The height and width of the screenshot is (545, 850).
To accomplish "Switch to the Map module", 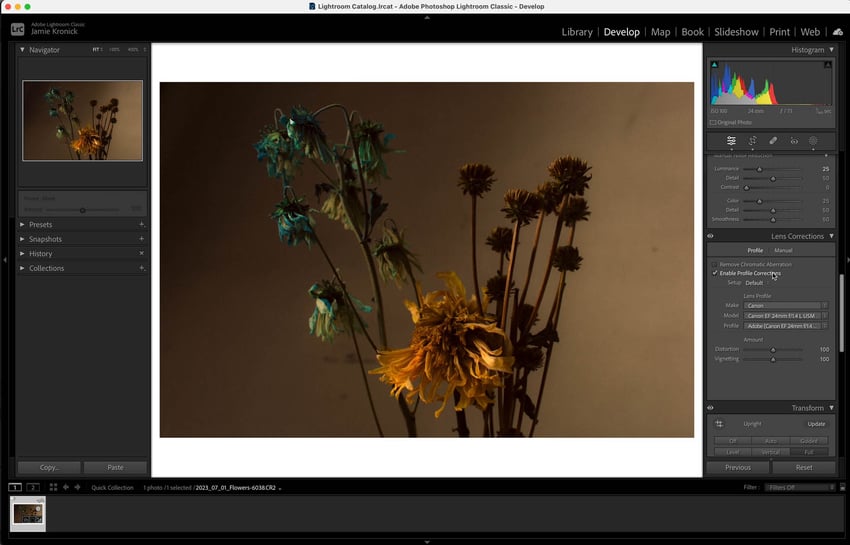I will (660, 32).
